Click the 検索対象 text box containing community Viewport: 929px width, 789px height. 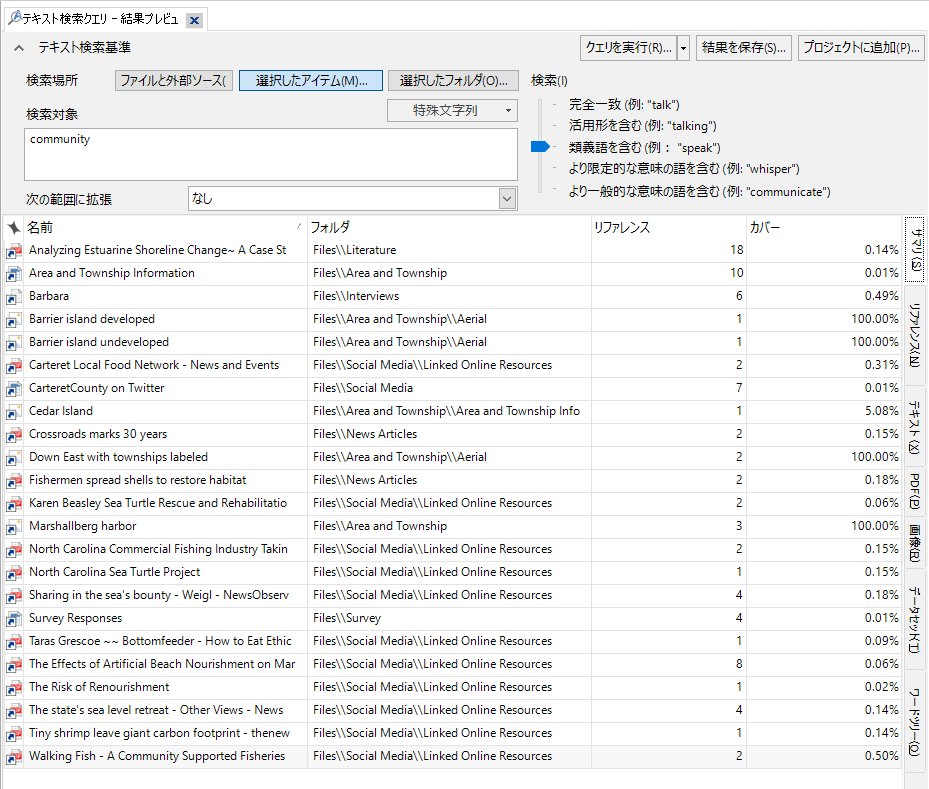[270, 154]
